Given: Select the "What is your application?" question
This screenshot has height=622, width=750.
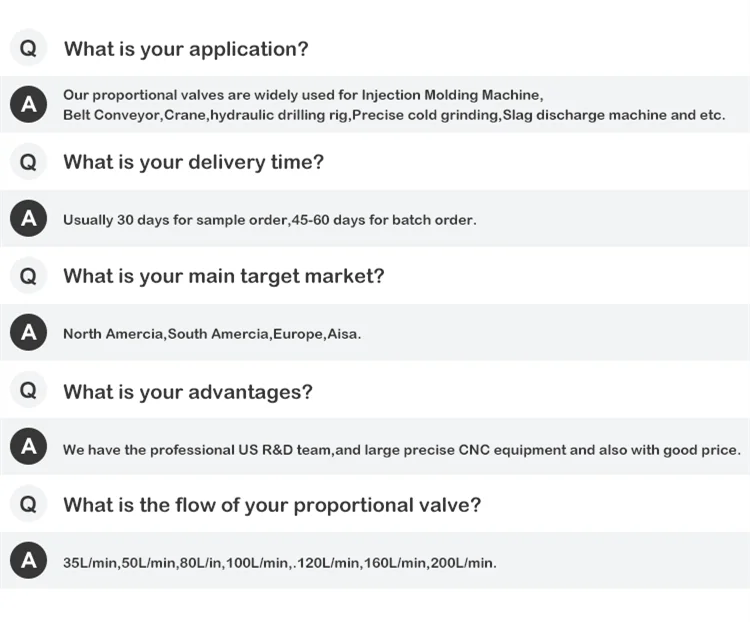Looking at the screenshot, I should (186, 49).
